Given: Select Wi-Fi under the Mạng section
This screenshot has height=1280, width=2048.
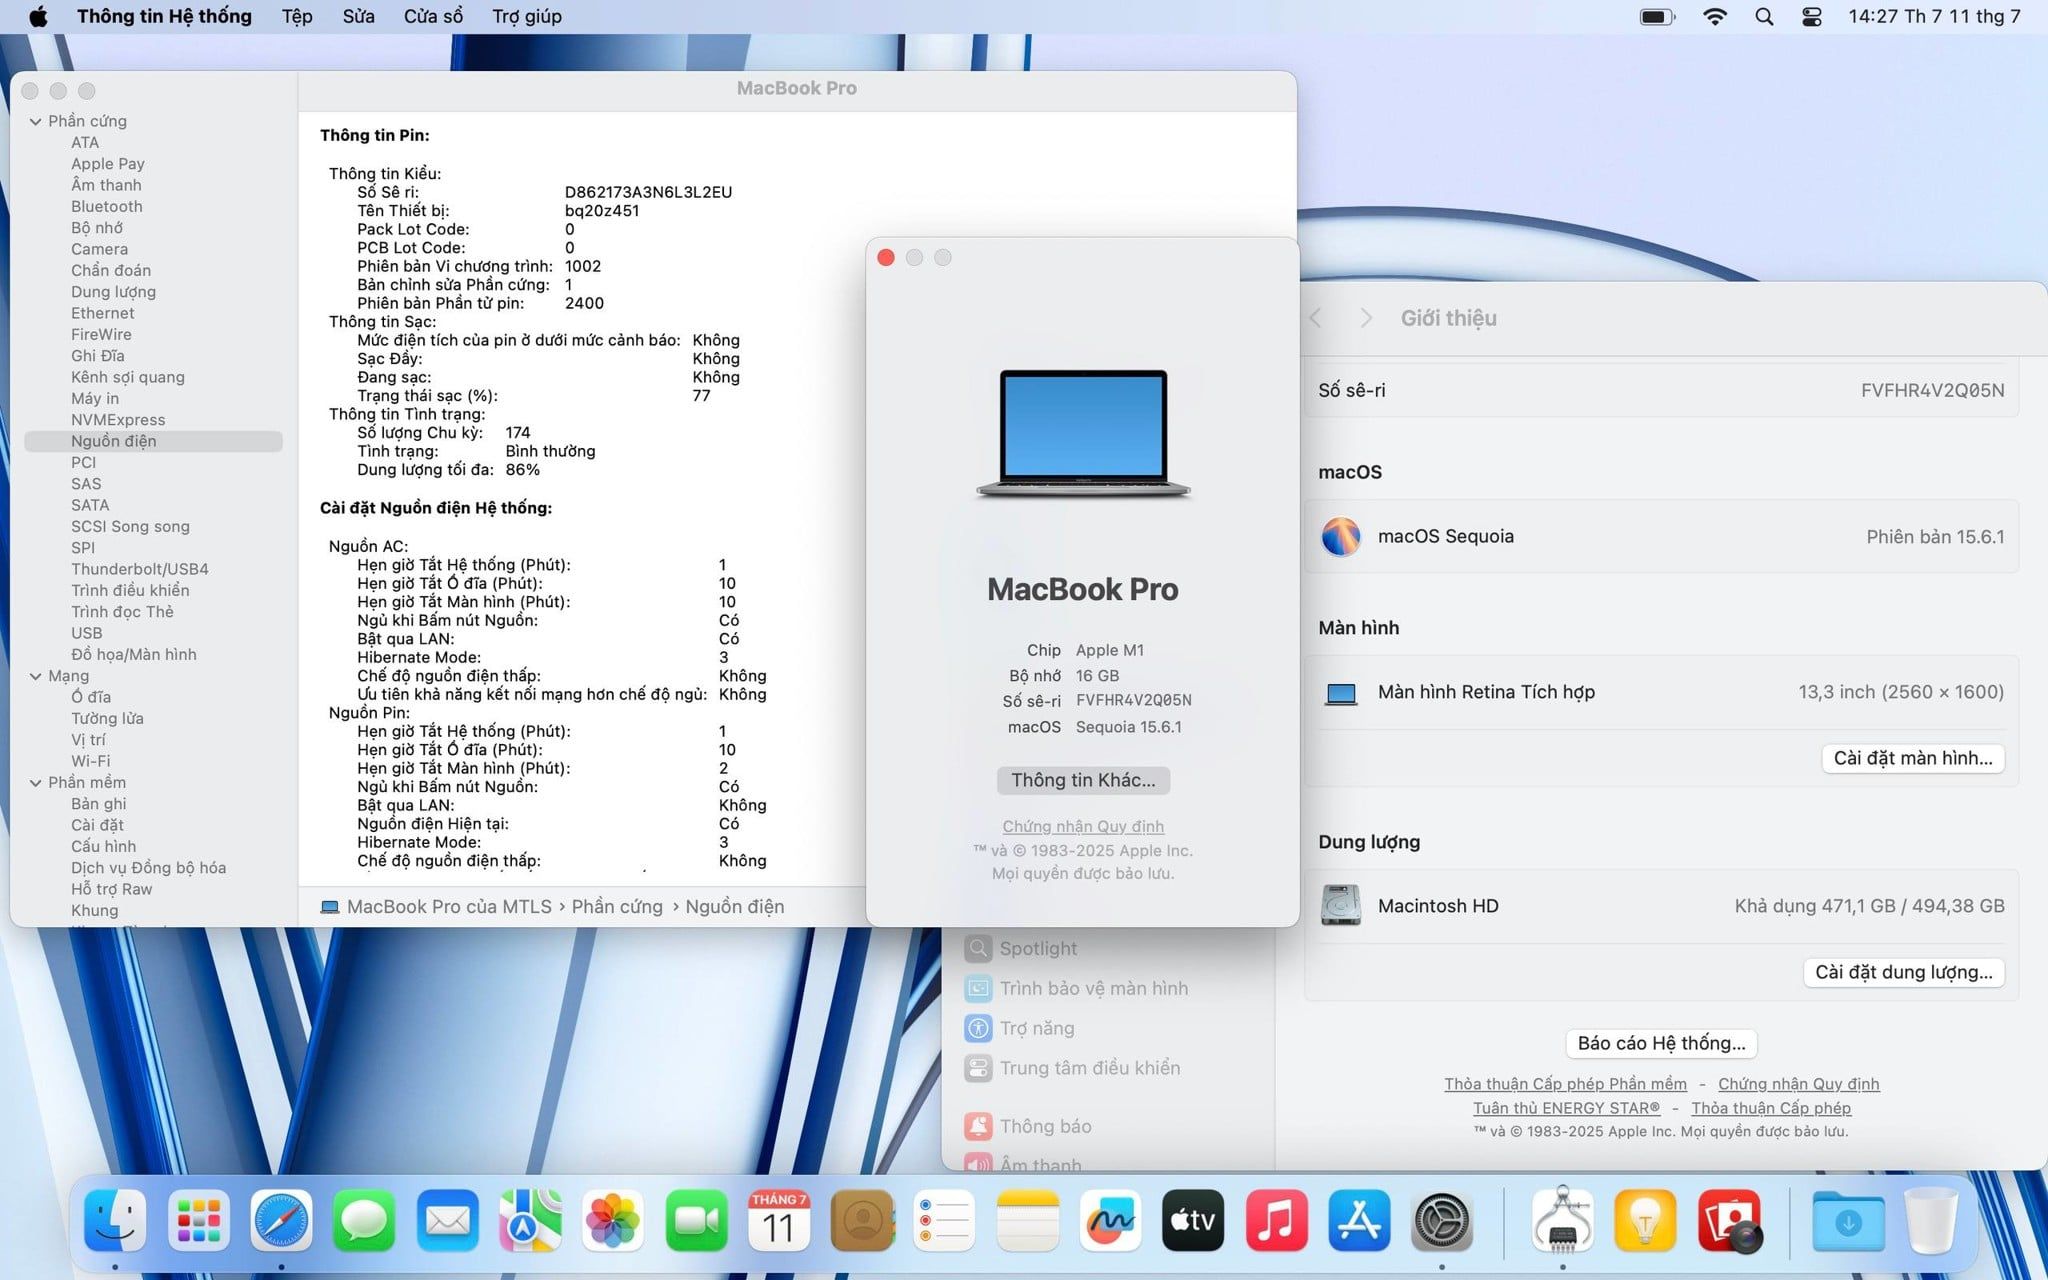Looking at the screenshot, I should tap(91, 761).
